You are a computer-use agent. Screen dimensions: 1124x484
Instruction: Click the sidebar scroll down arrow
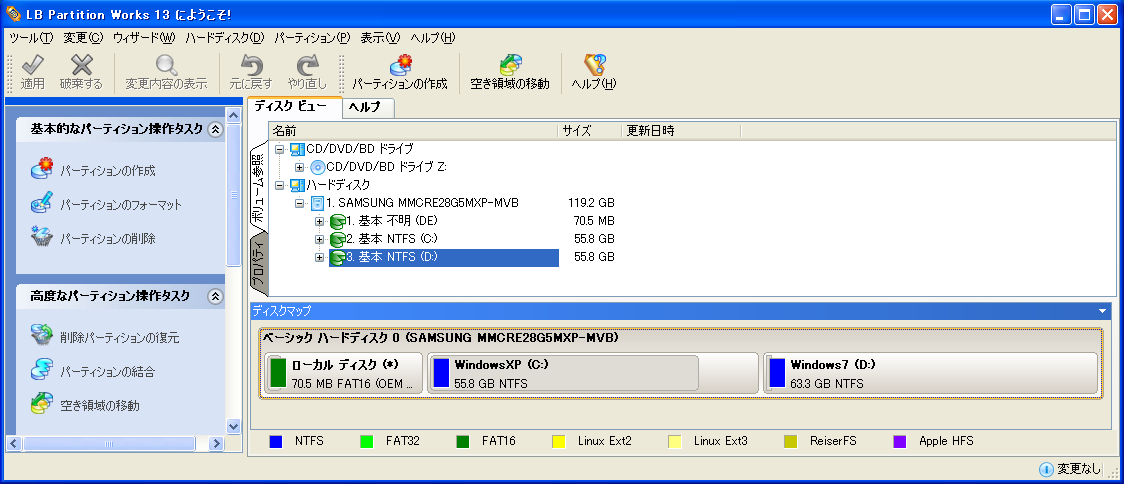coord(233,426)
